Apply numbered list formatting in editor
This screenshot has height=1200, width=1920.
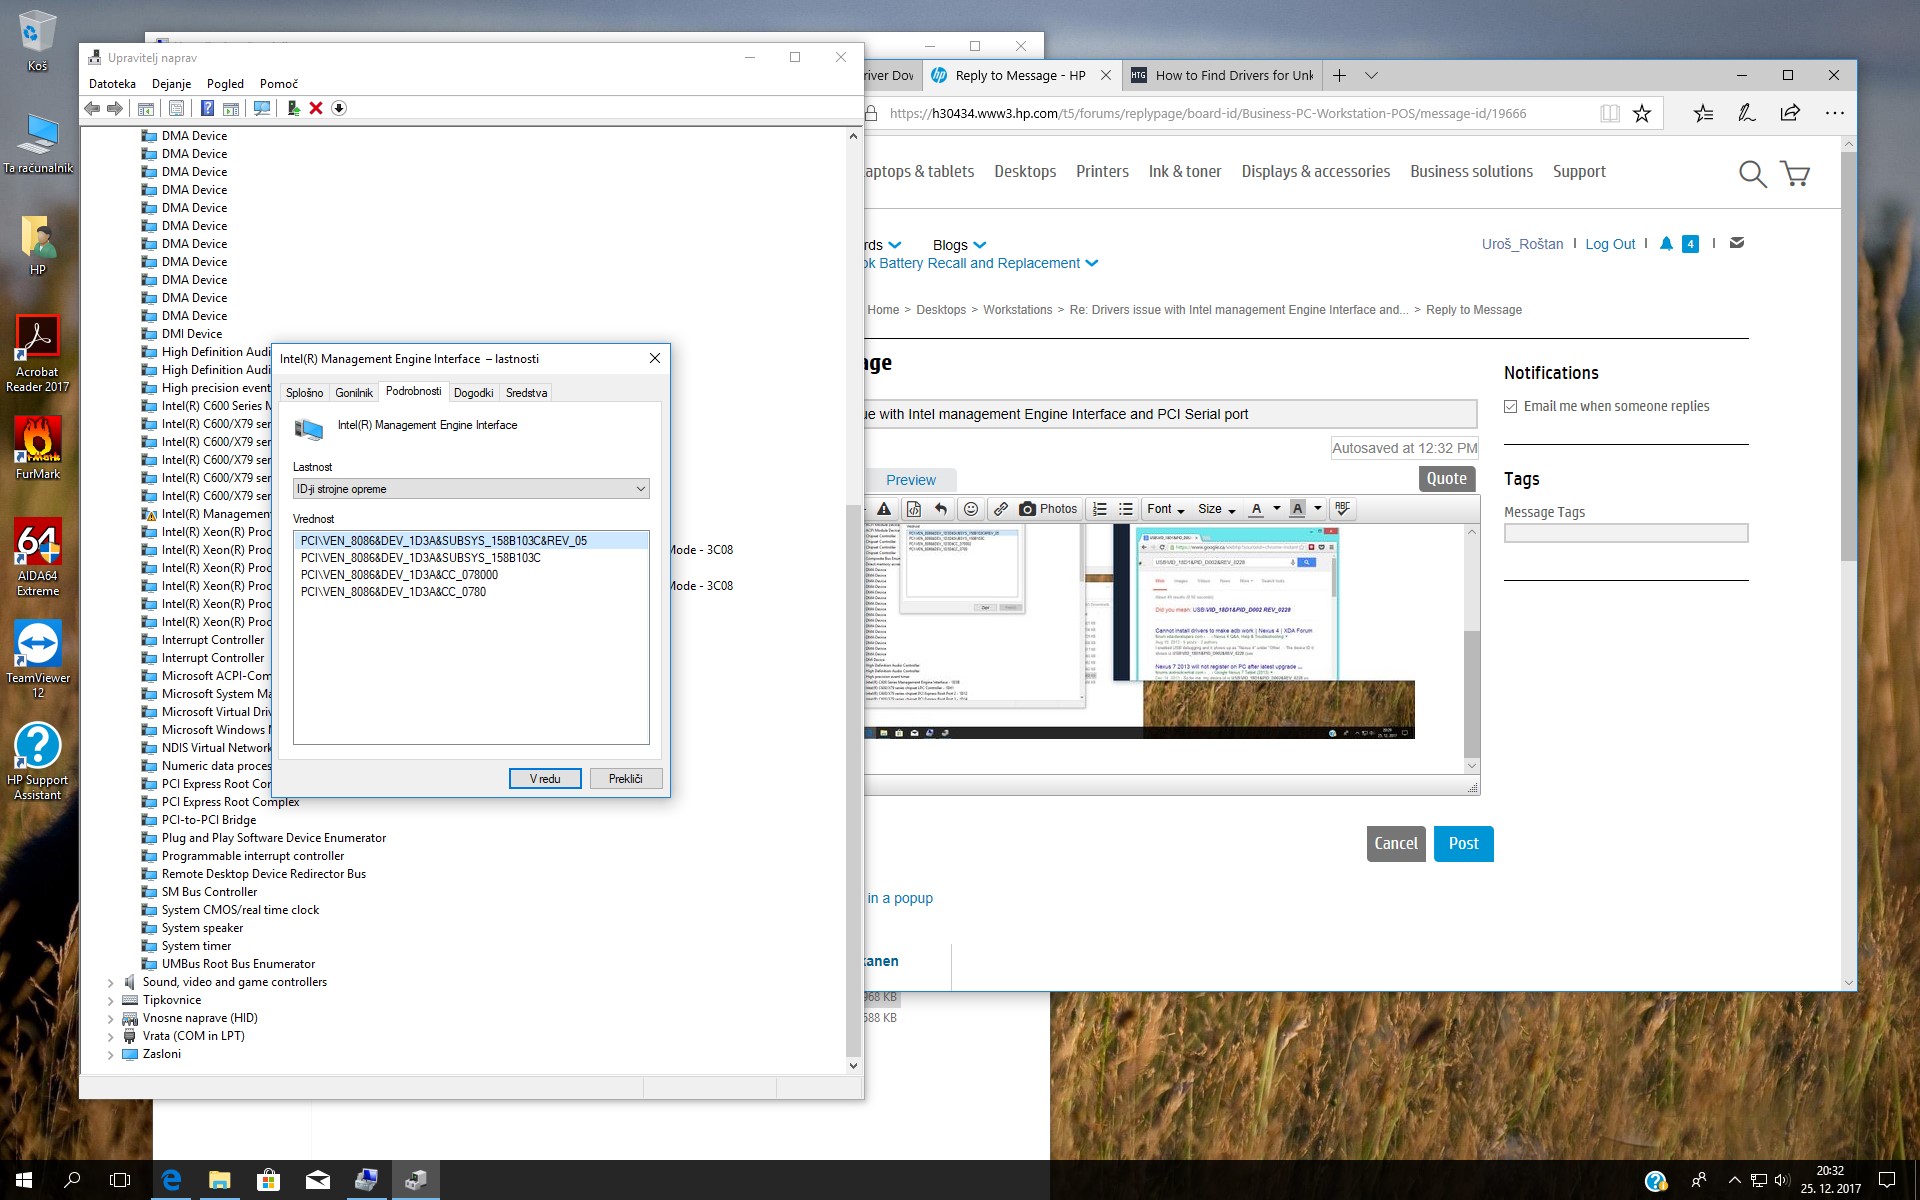[x=1100, y=509]
